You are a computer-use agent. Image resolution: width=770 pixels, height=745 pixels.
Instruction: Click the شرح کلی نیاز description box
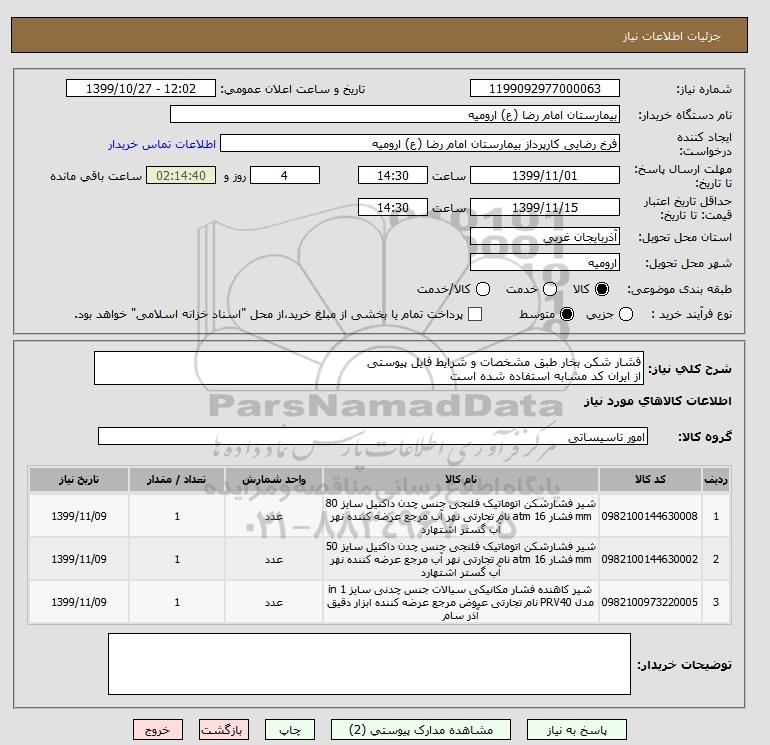pyautogui.click(x=369, y=368)
